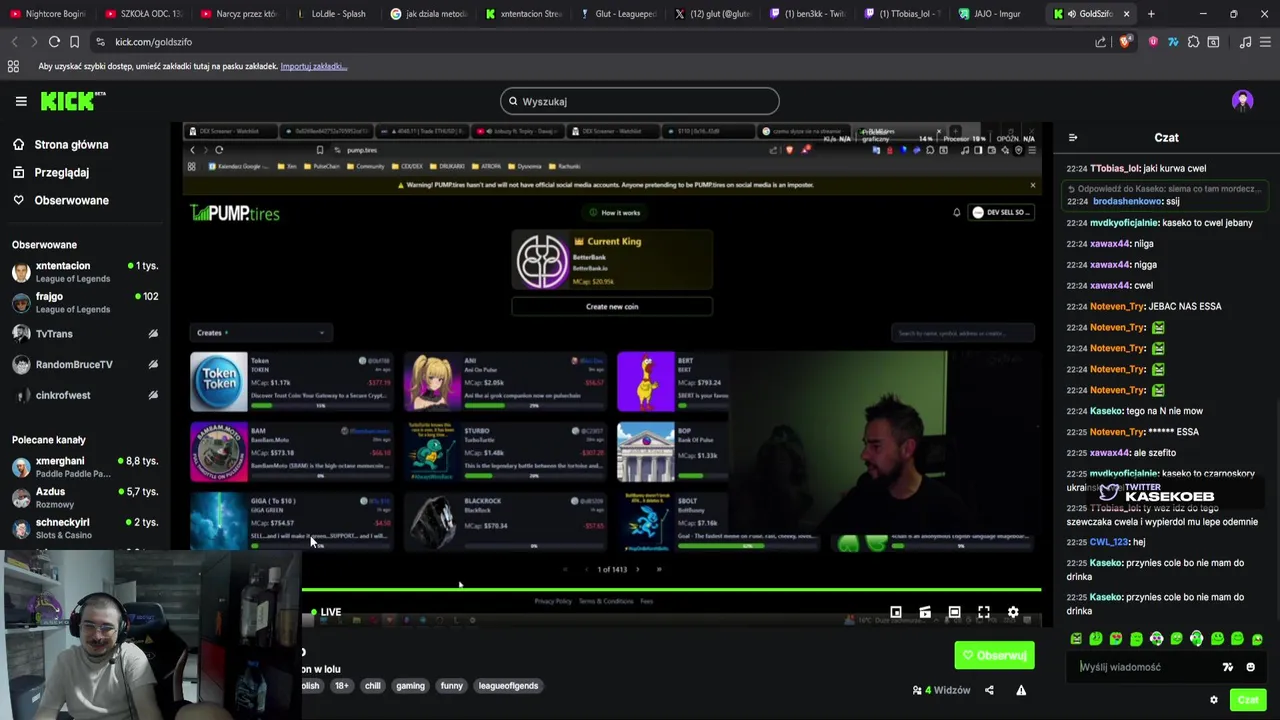Viewport: 1280px width, 720px height.
Task: Click Importuj zakładki link
Action: tap(313, 66)
